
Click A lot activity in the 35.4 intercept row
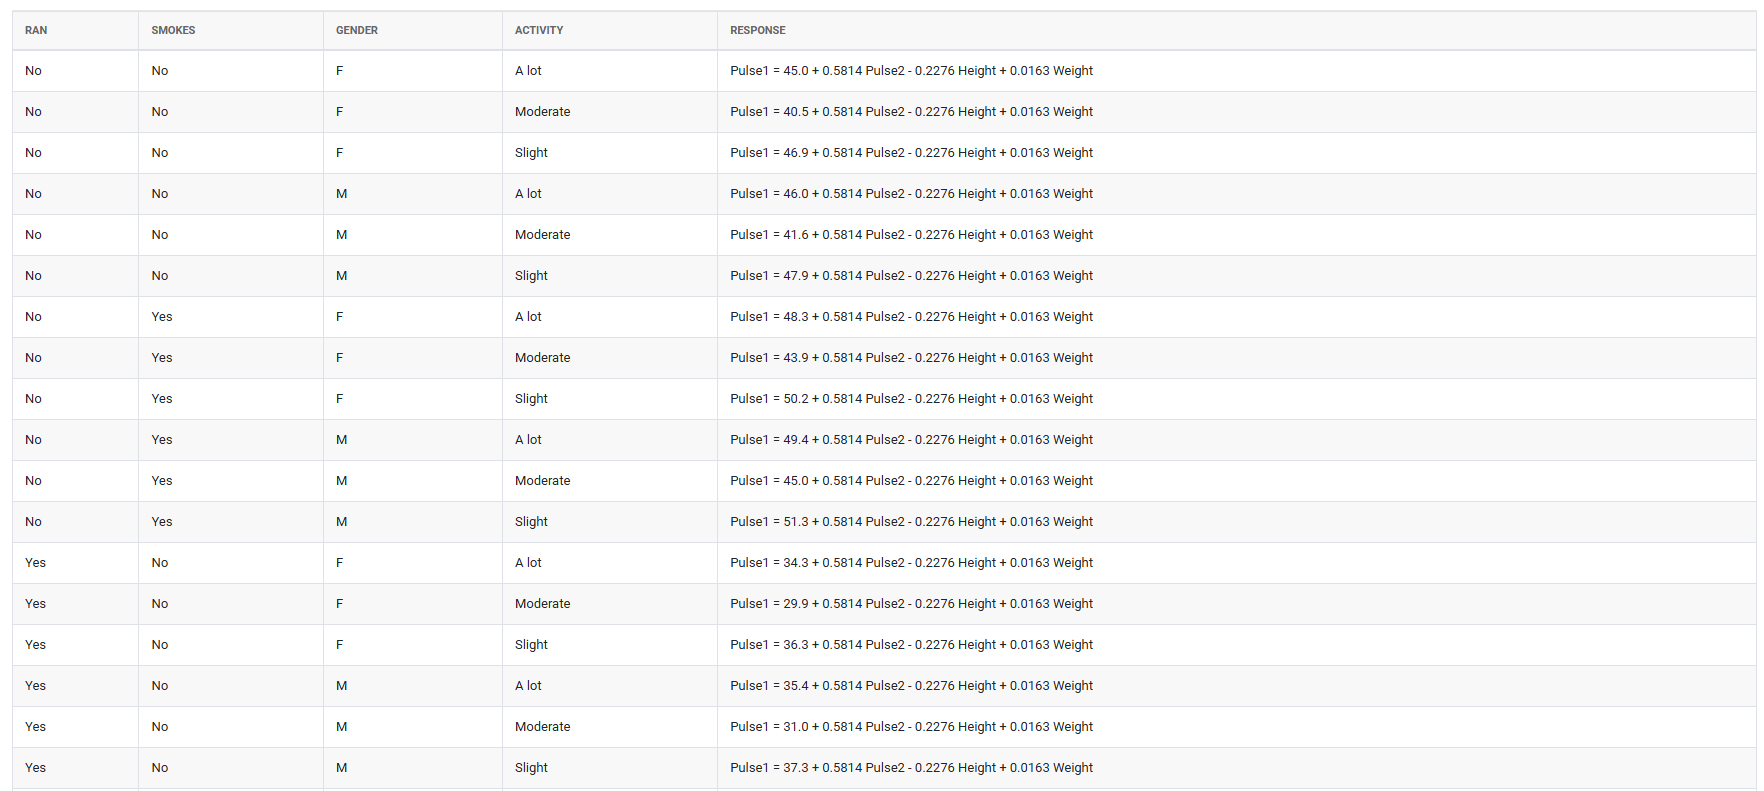click(528, 686)
